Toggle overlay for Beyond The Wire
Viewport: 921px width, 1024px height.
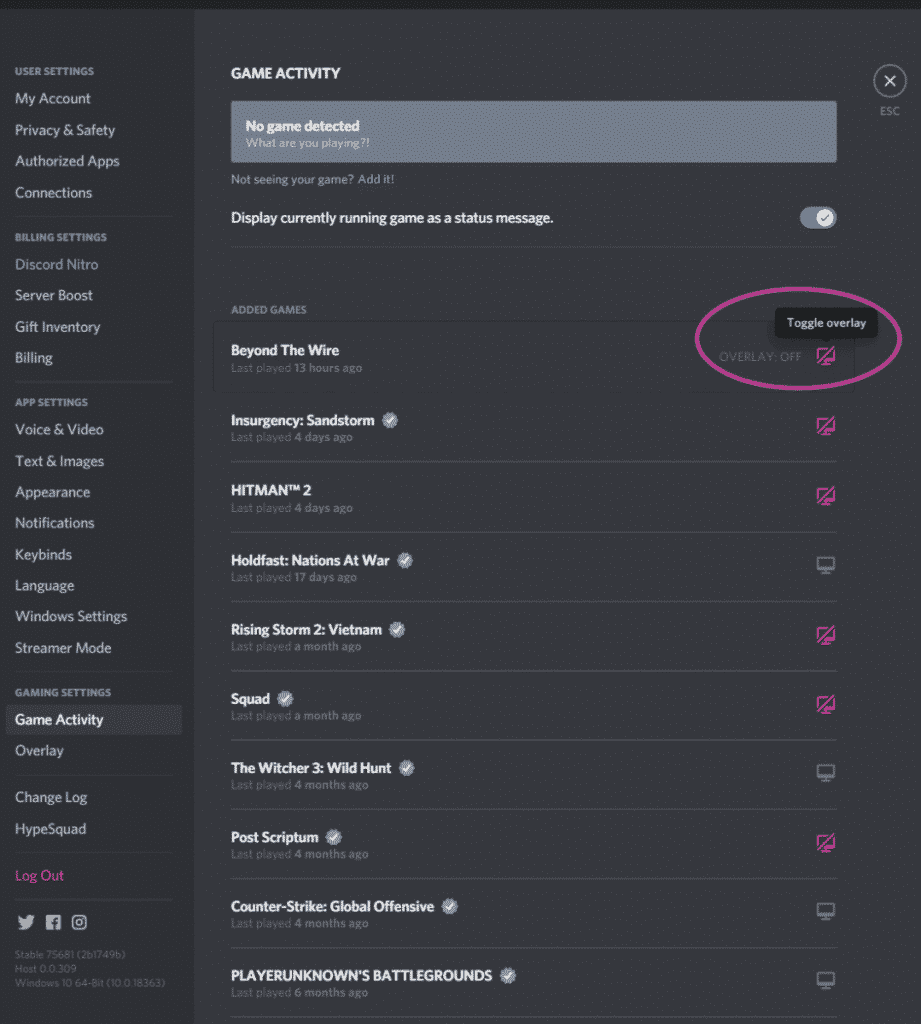(825, 357)
